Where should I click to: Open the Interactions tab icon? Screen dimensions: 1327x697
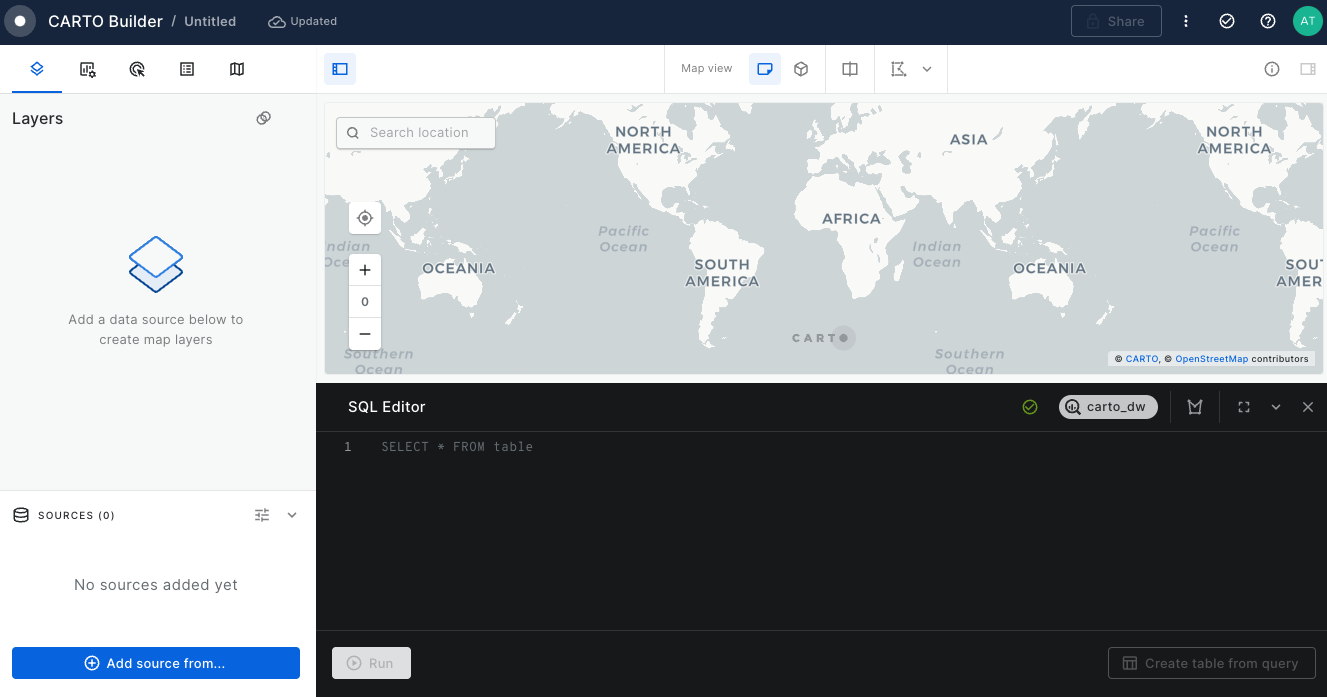click(138, 69)
